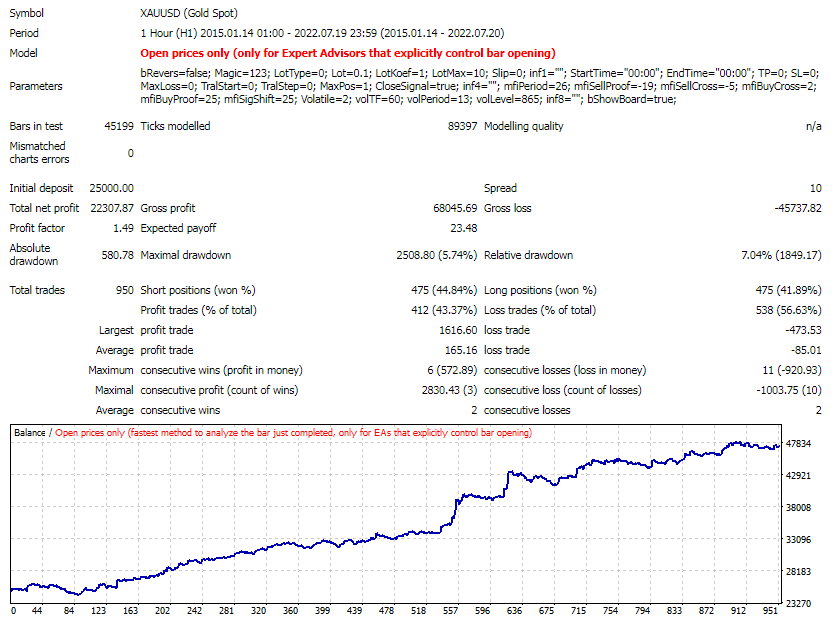This screenshot has width=836, height=623.
Task: Click the Model label
Action: point(23,53)
